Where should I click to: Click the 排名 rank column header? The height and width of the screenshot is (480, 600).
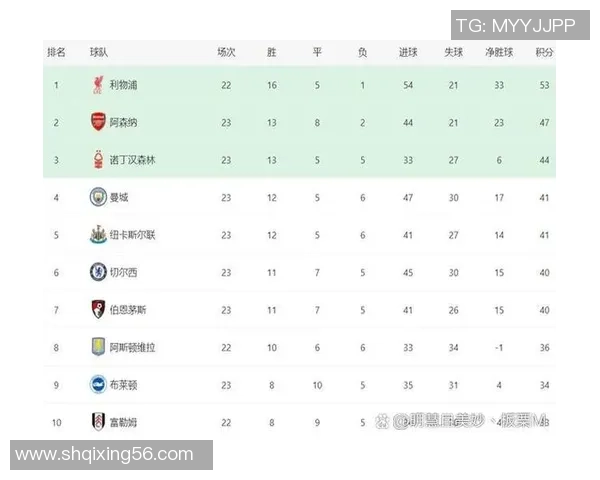(x=56, y=52)
